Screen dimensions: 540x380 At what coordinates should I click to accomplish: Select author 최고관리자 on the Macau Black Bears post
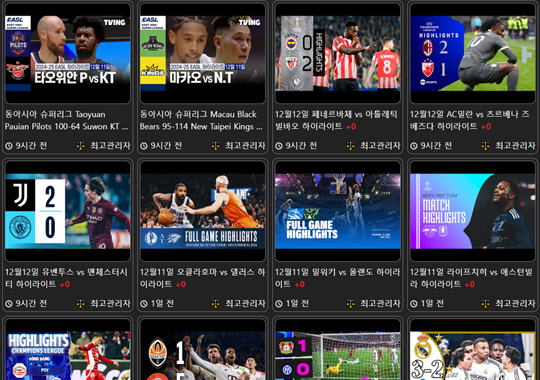245,146
